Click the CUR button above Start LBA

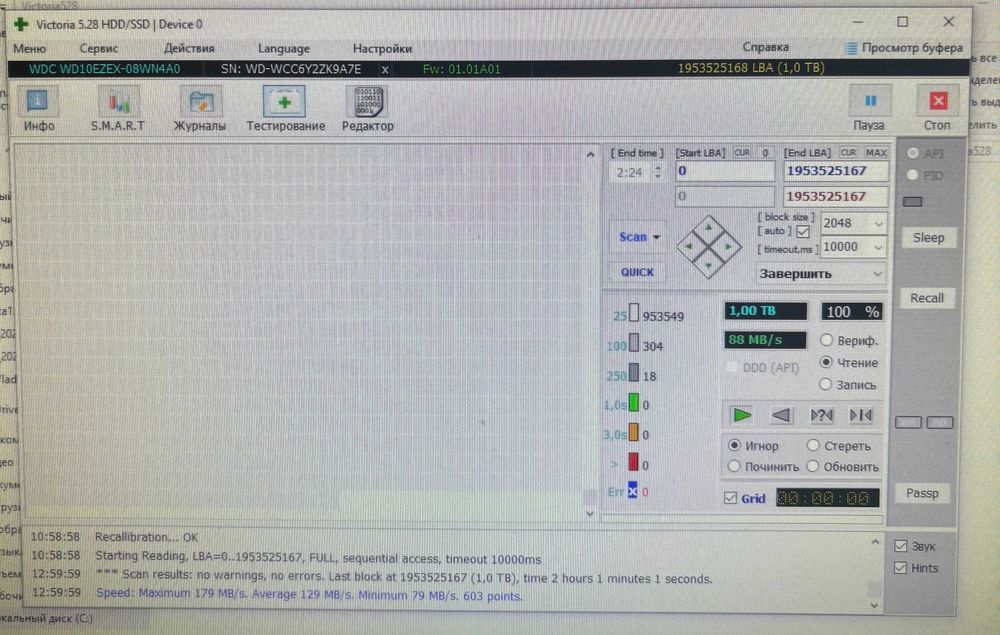(x=742, y=153)
